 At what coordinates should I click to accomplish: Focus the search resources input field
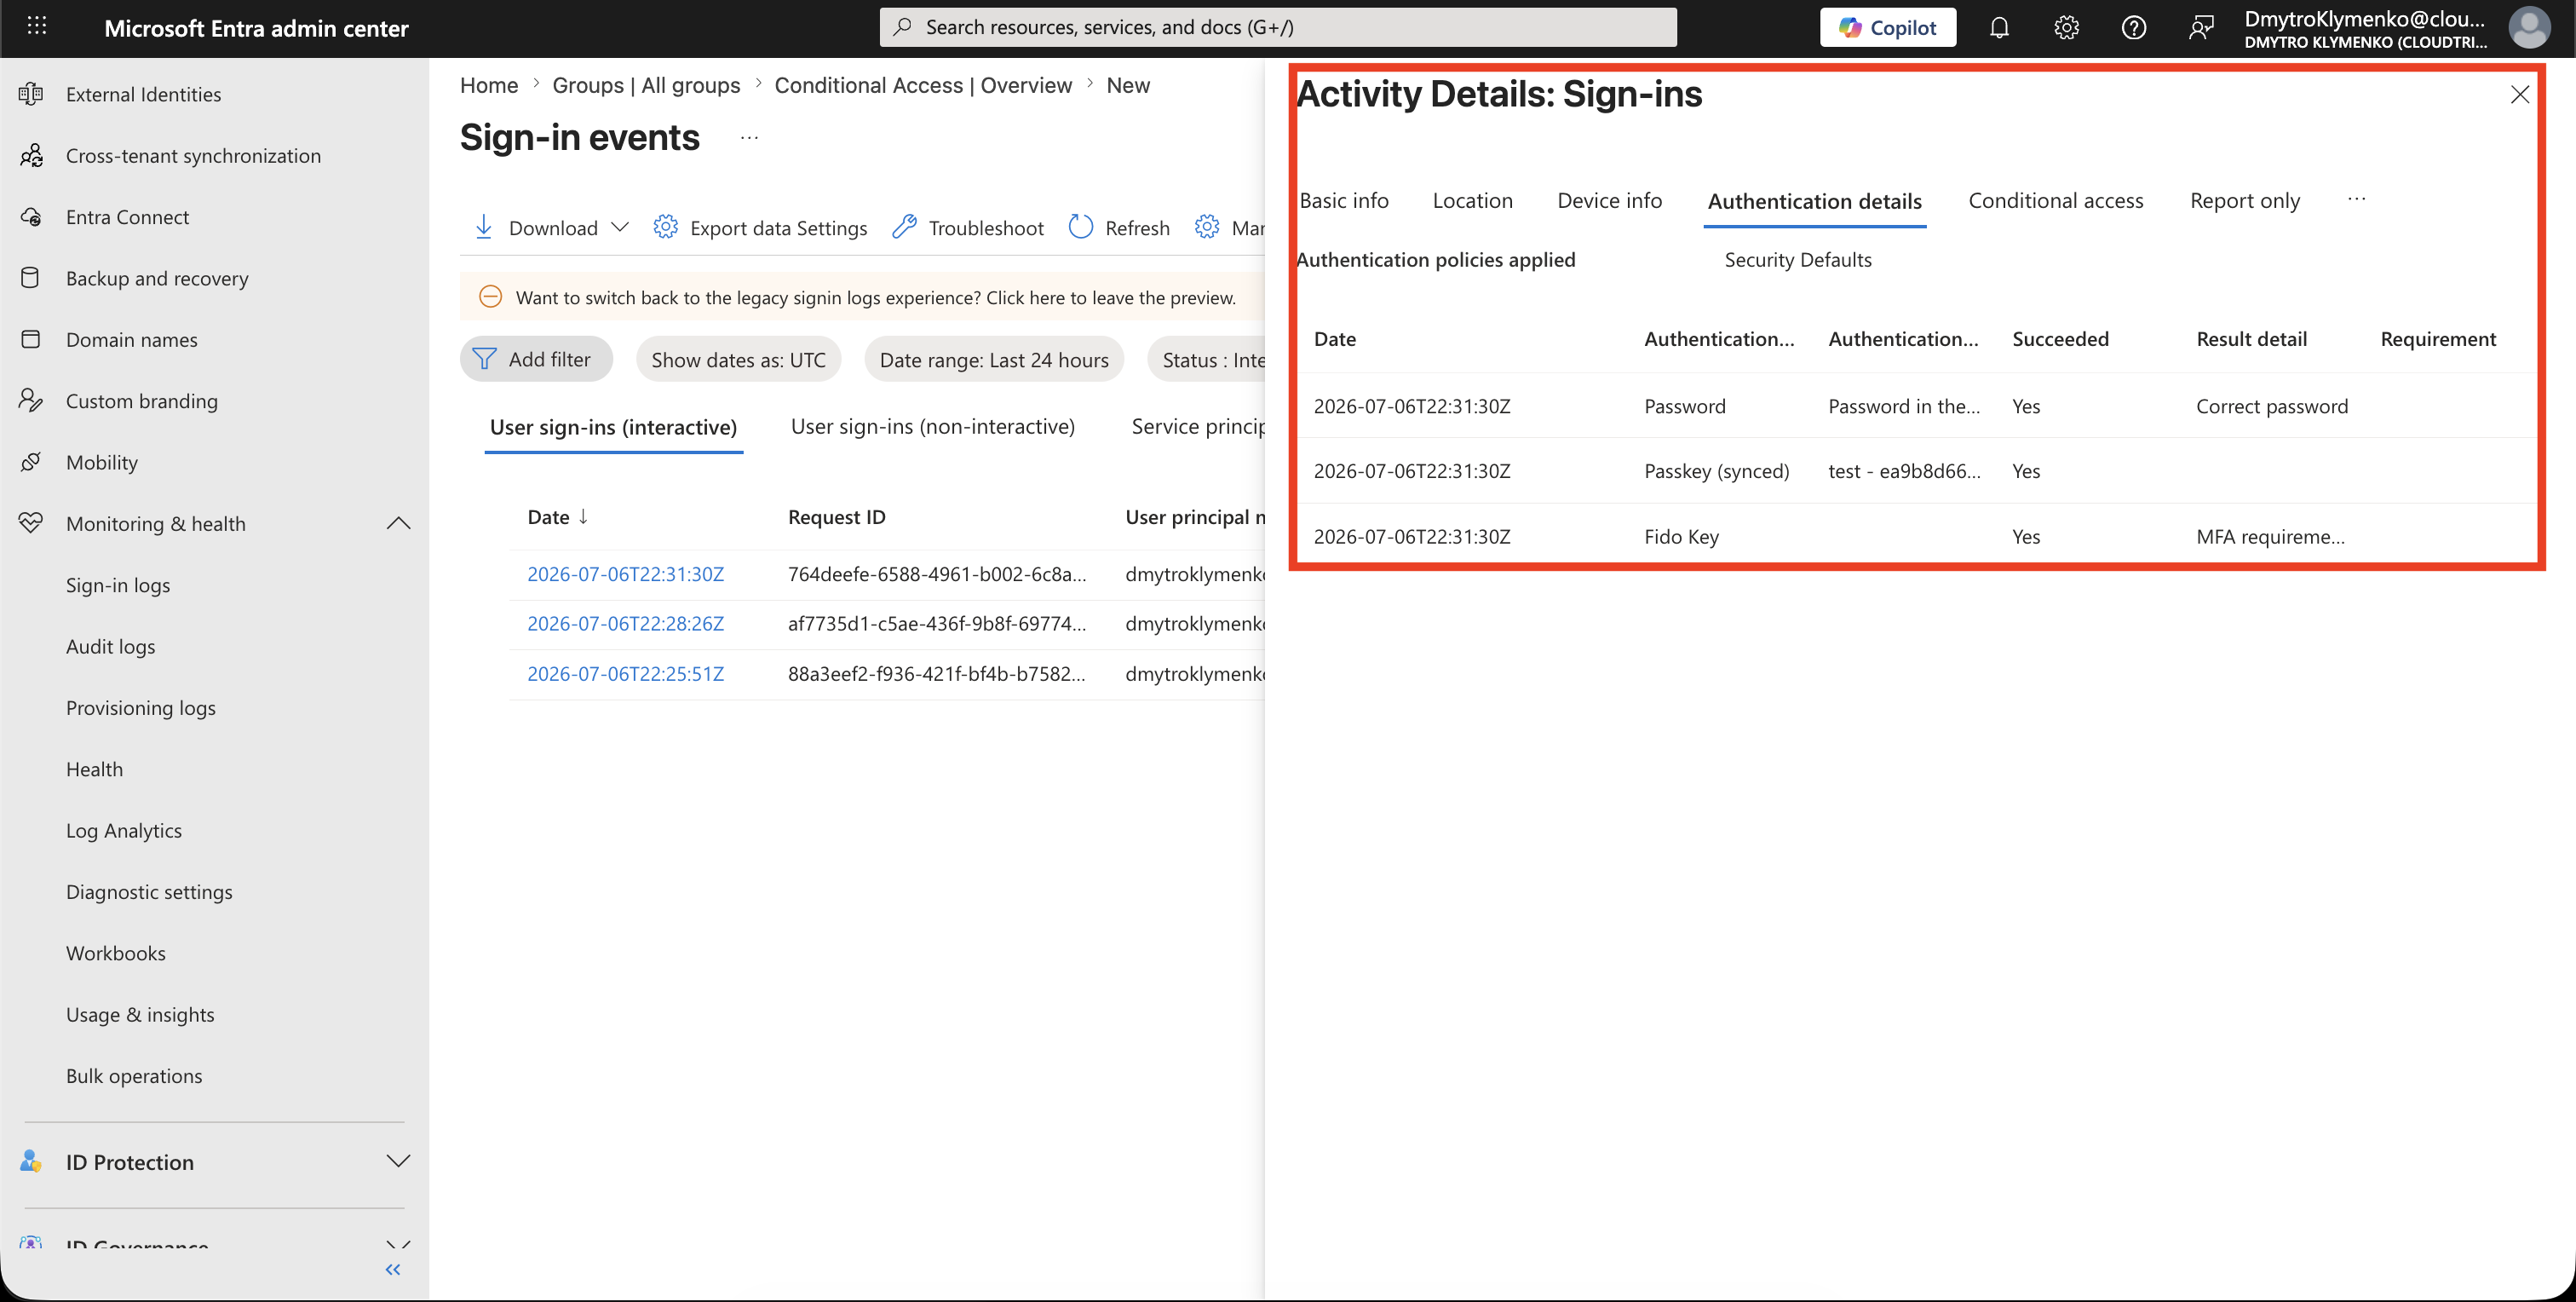[x=1277, y=27]
